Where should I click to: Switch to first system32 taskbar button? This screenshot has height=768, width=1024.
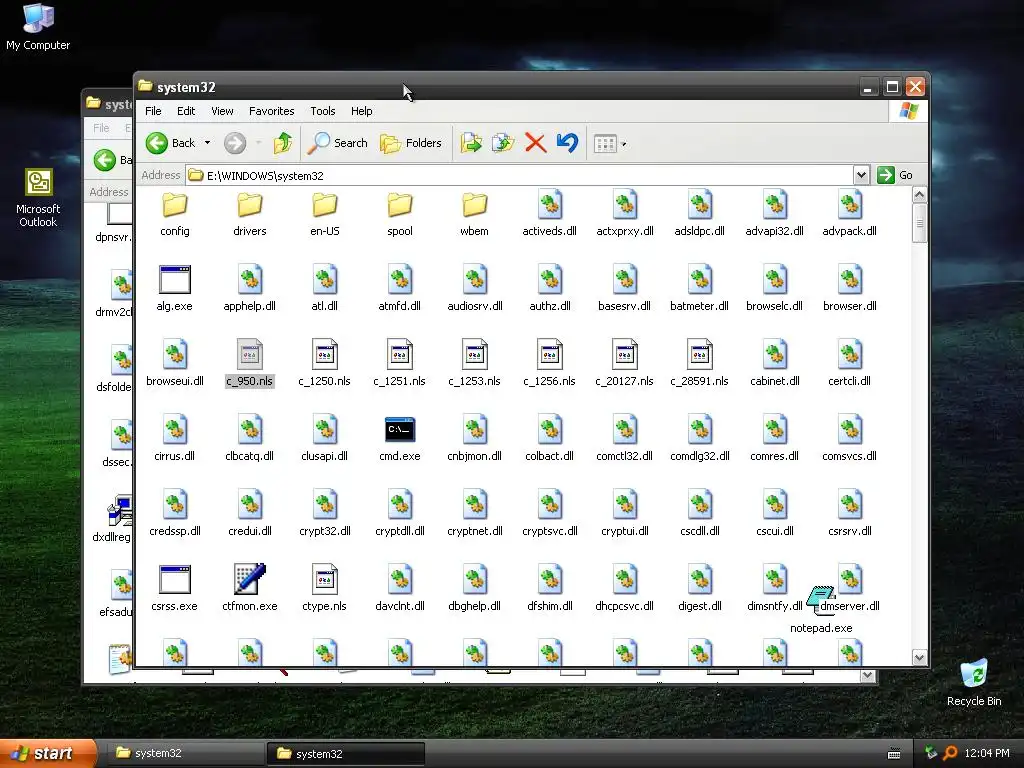click(x=184, y=754)
